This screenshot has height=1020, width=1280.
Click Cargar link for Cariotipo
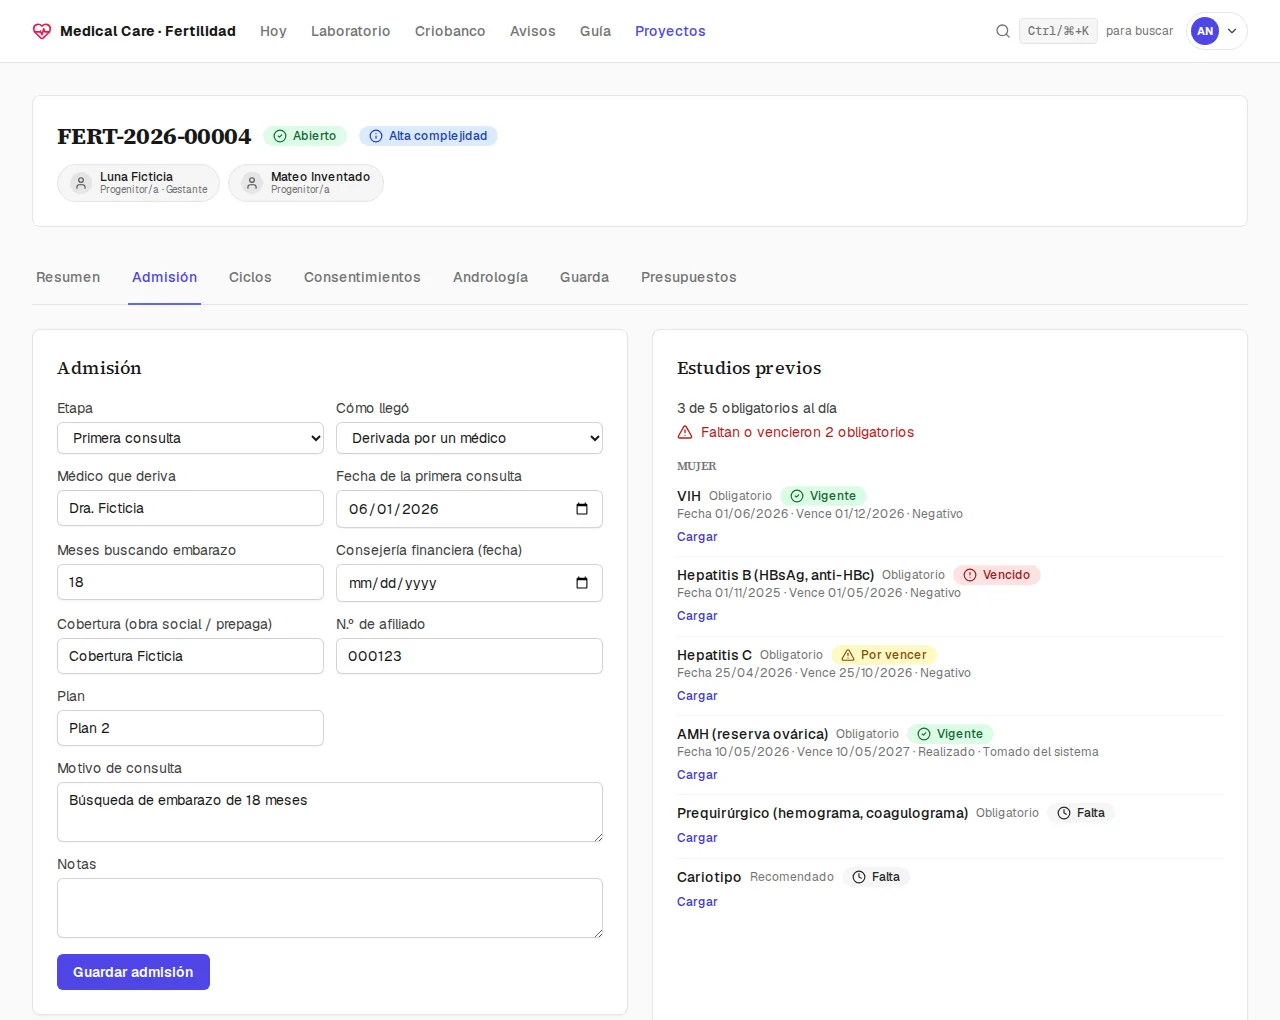click(697, 902)
